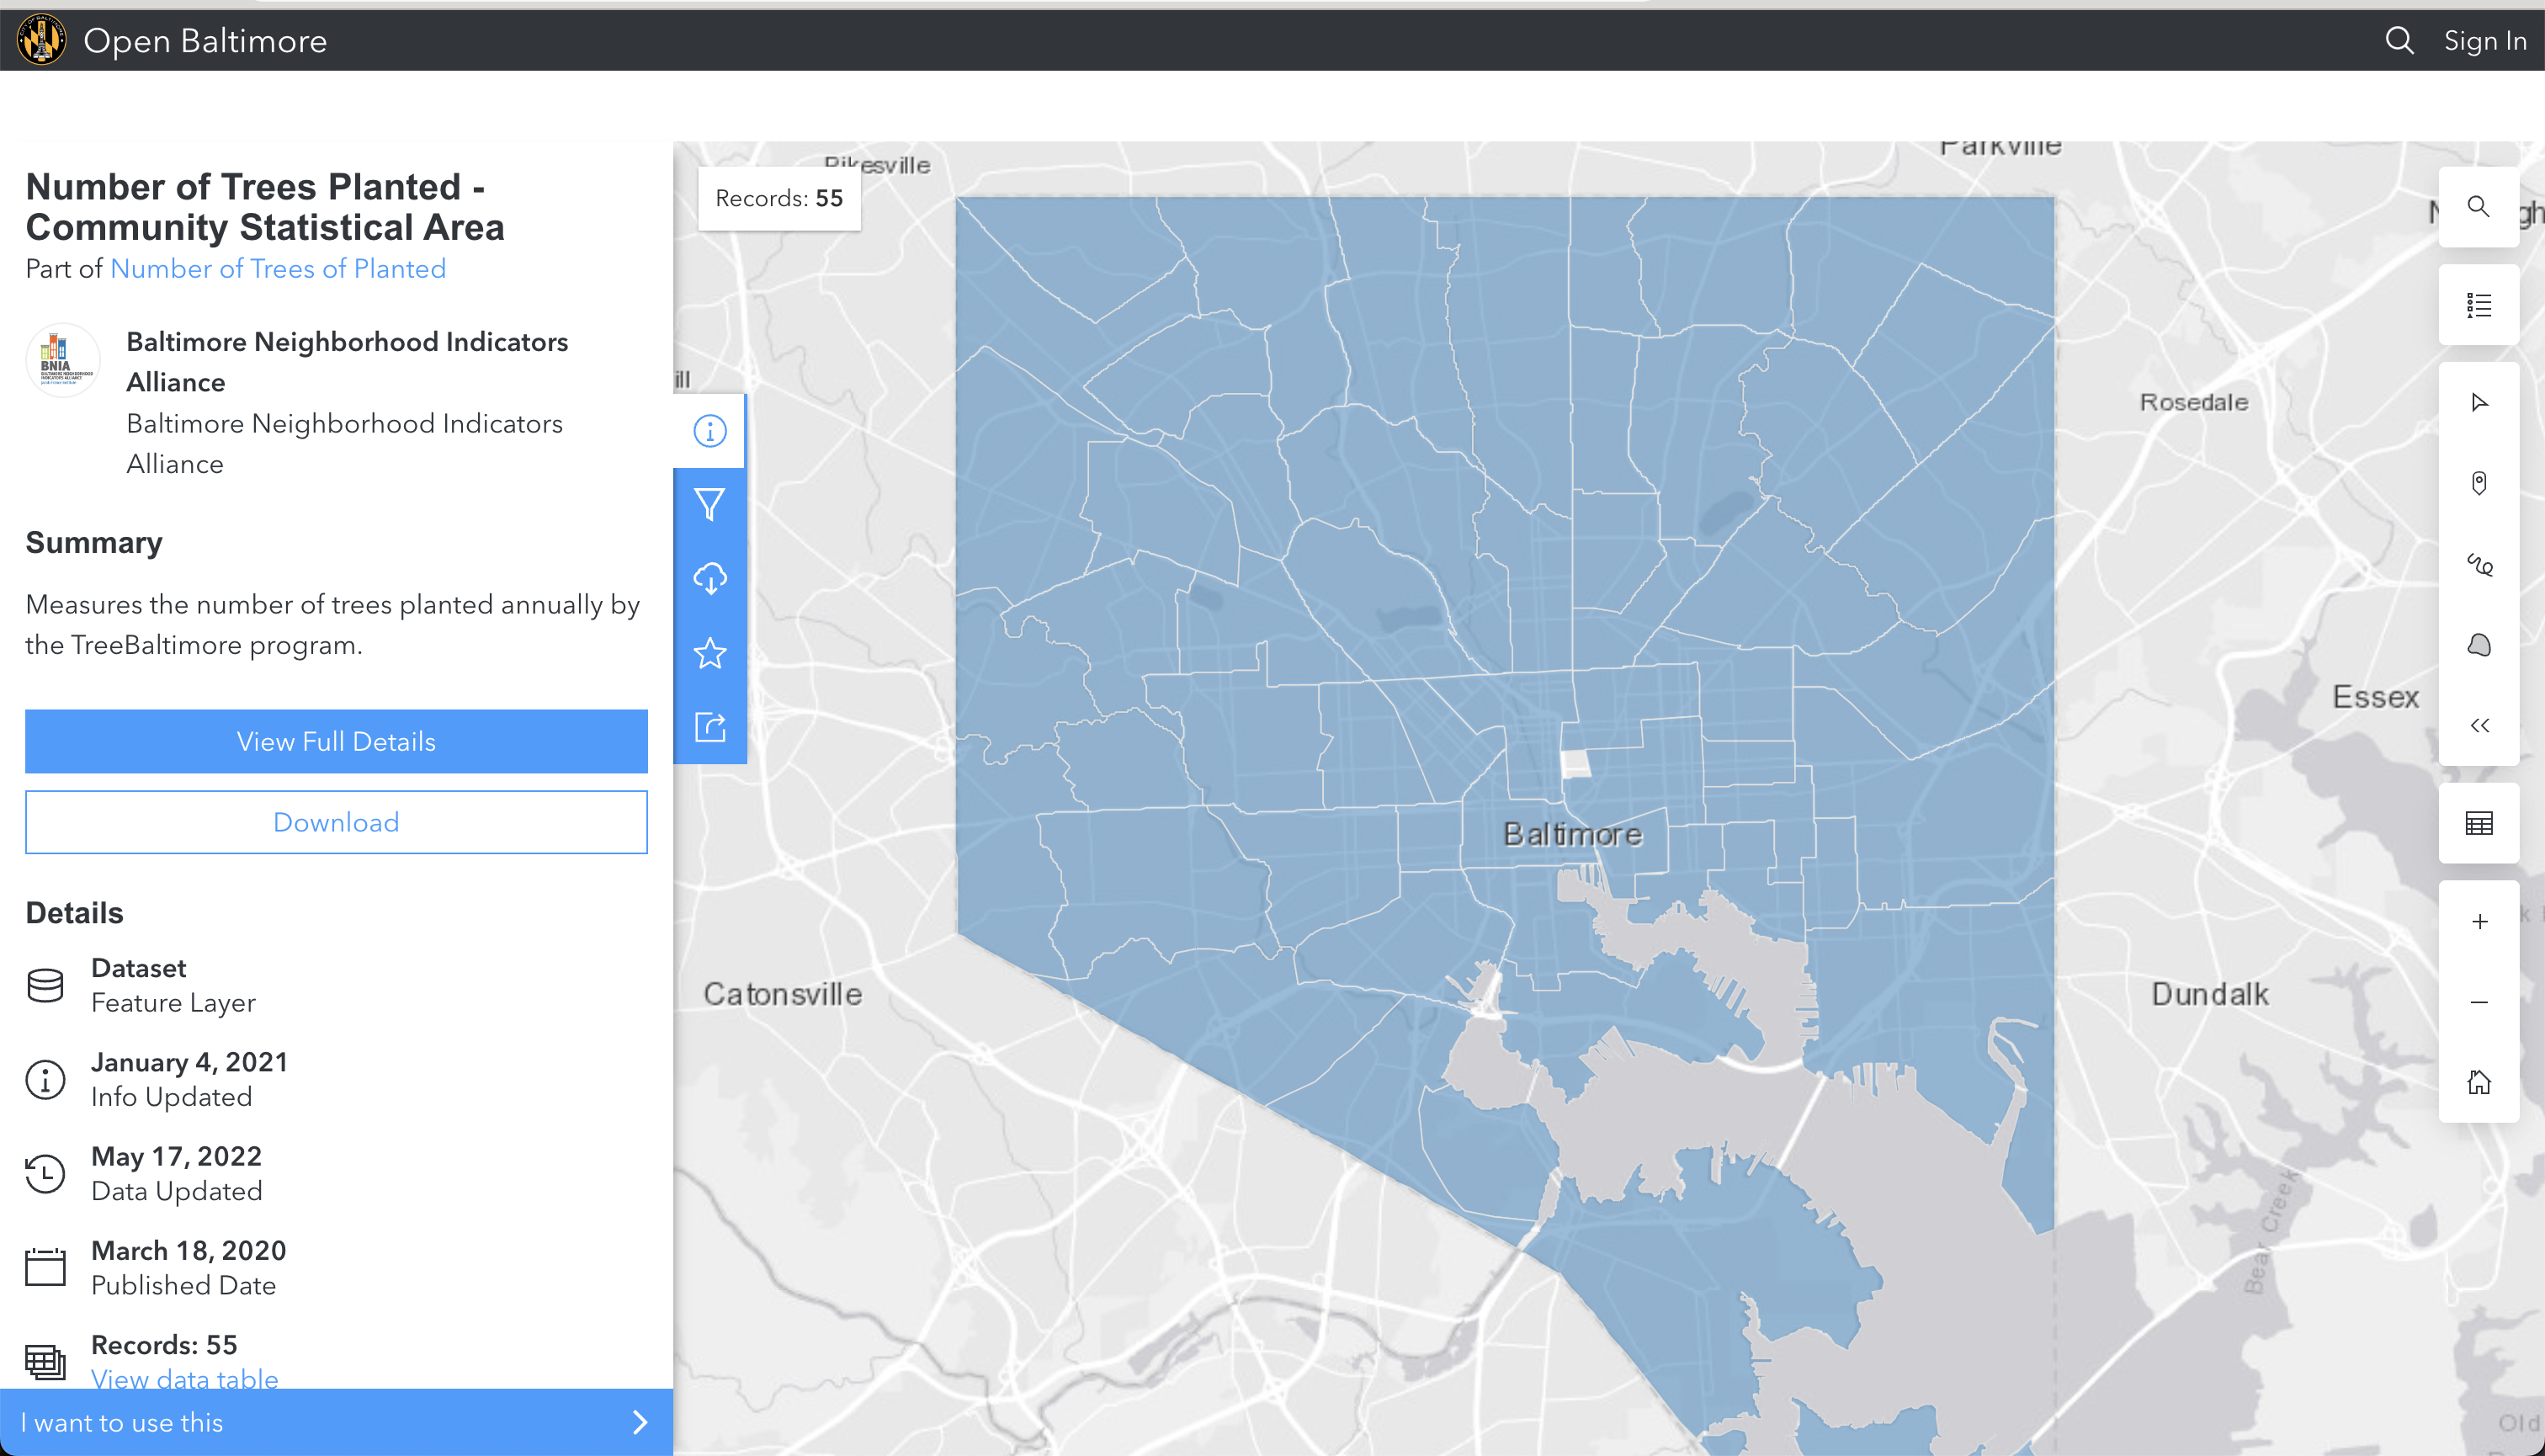Activate the freehand sketch selection tool
The height and width of the screenshot is (1456, 2545).
(x=2479, y=565)
